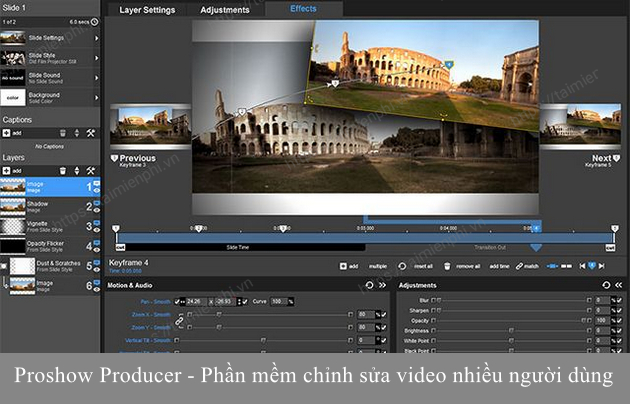Click the Next keyframe button

point(602,160)
